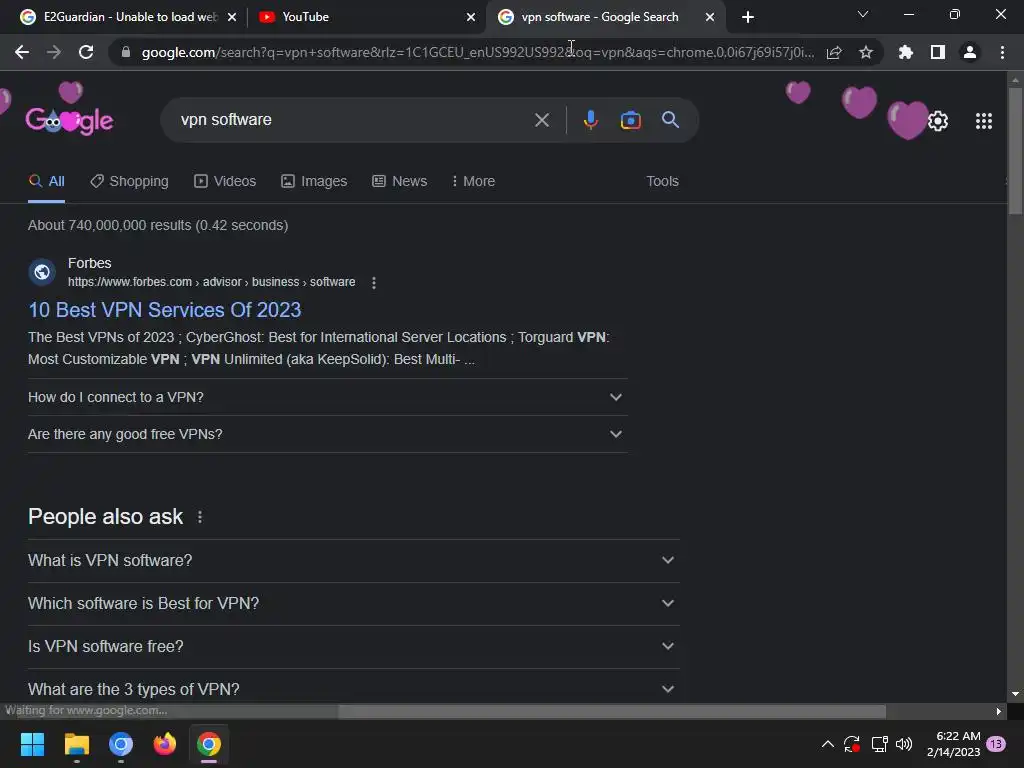The height and width of the screenshot is (768, 1024).
Task: Click the Google Valentine's logo
Action: [x=69, y=120]
